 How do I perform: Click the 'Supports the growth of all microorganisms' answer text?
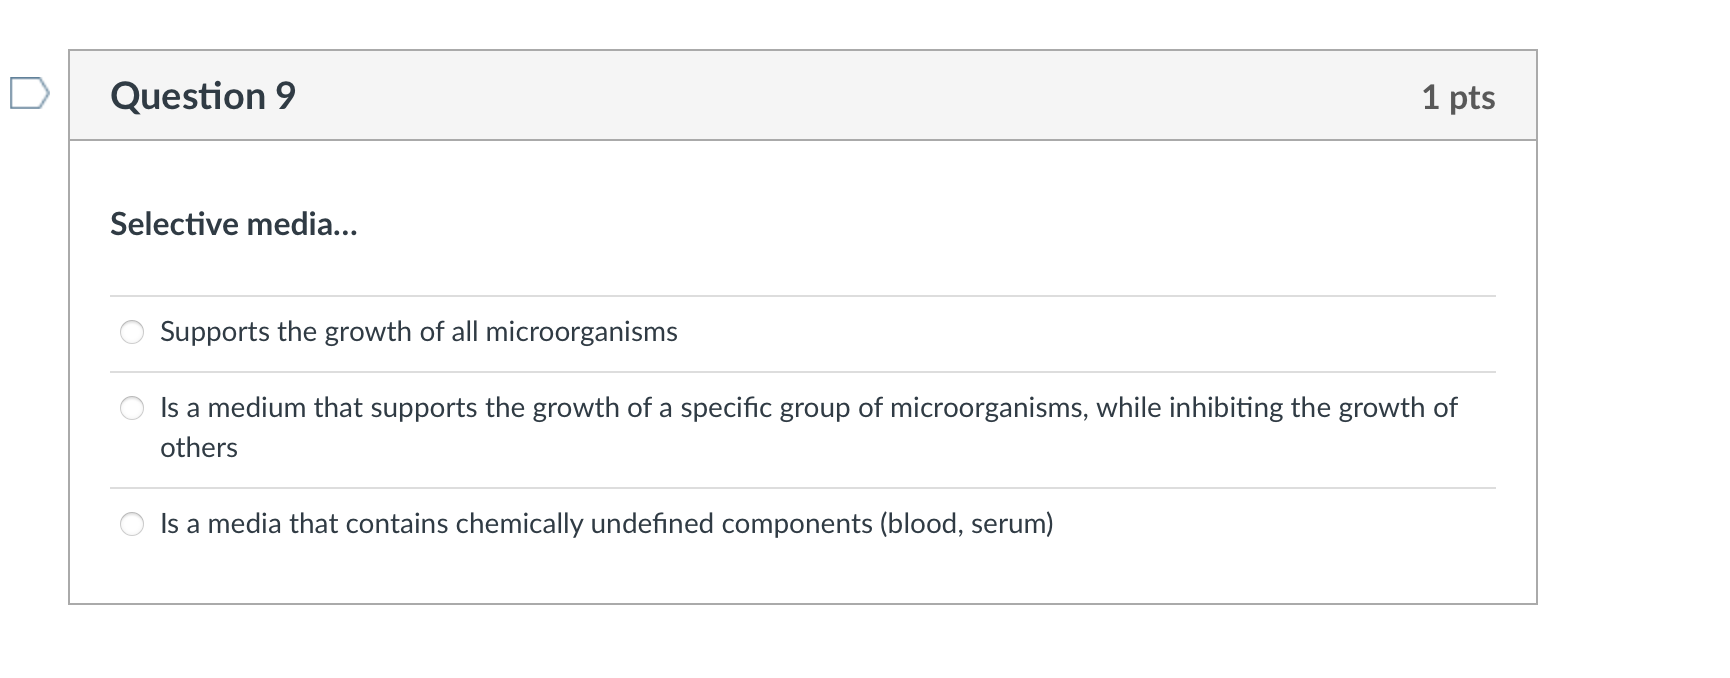coord(418,332)
